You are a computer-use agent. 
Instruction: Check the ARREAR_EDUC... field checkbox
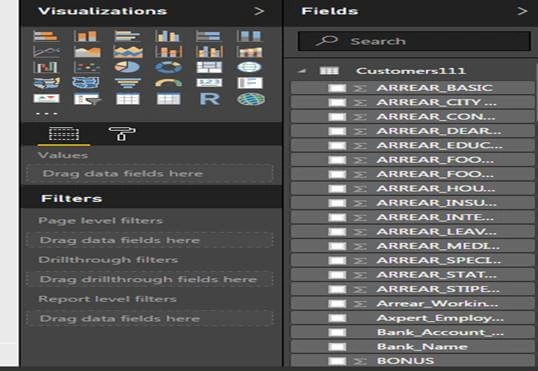tap(337, 146)
